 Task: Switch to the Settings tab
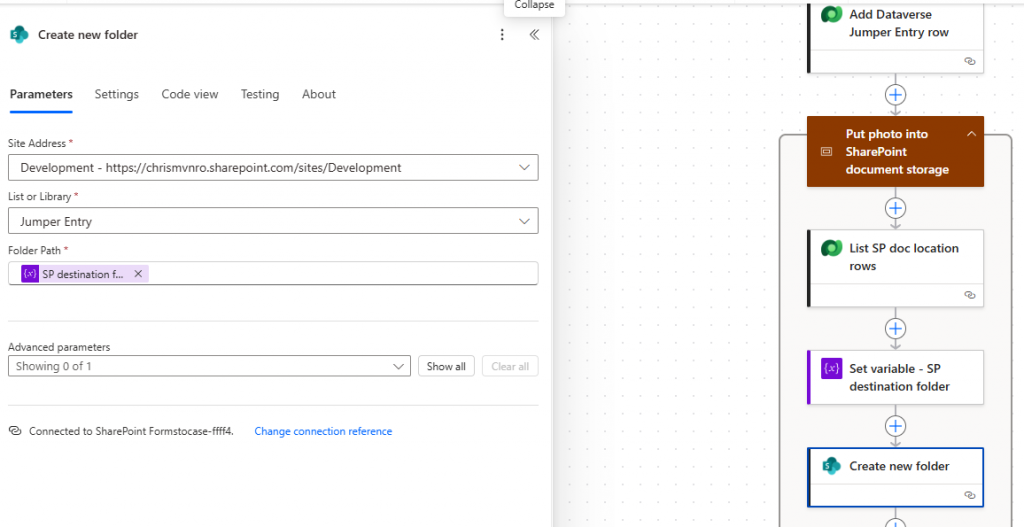116,94
